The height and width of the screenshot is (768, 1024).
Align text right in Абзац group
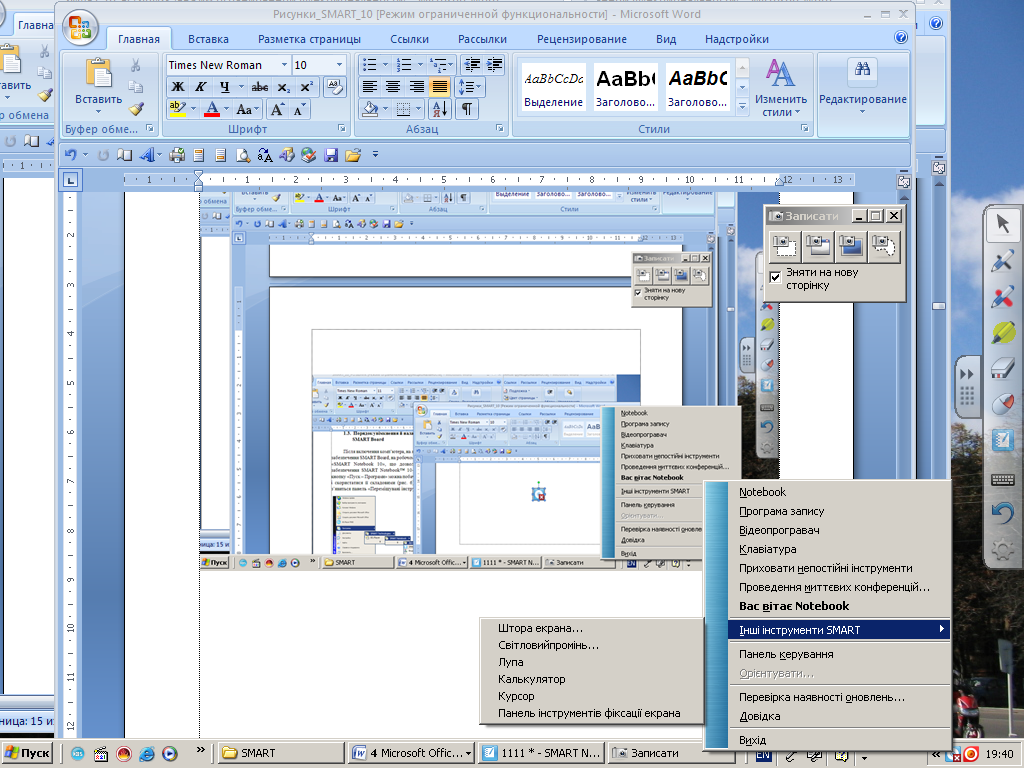tap(416, 87)
